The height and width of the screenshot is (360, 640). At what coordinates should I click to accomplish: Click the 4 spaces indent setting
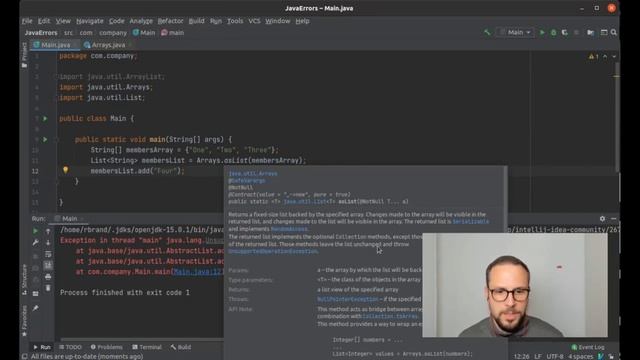tap(580, 356)
